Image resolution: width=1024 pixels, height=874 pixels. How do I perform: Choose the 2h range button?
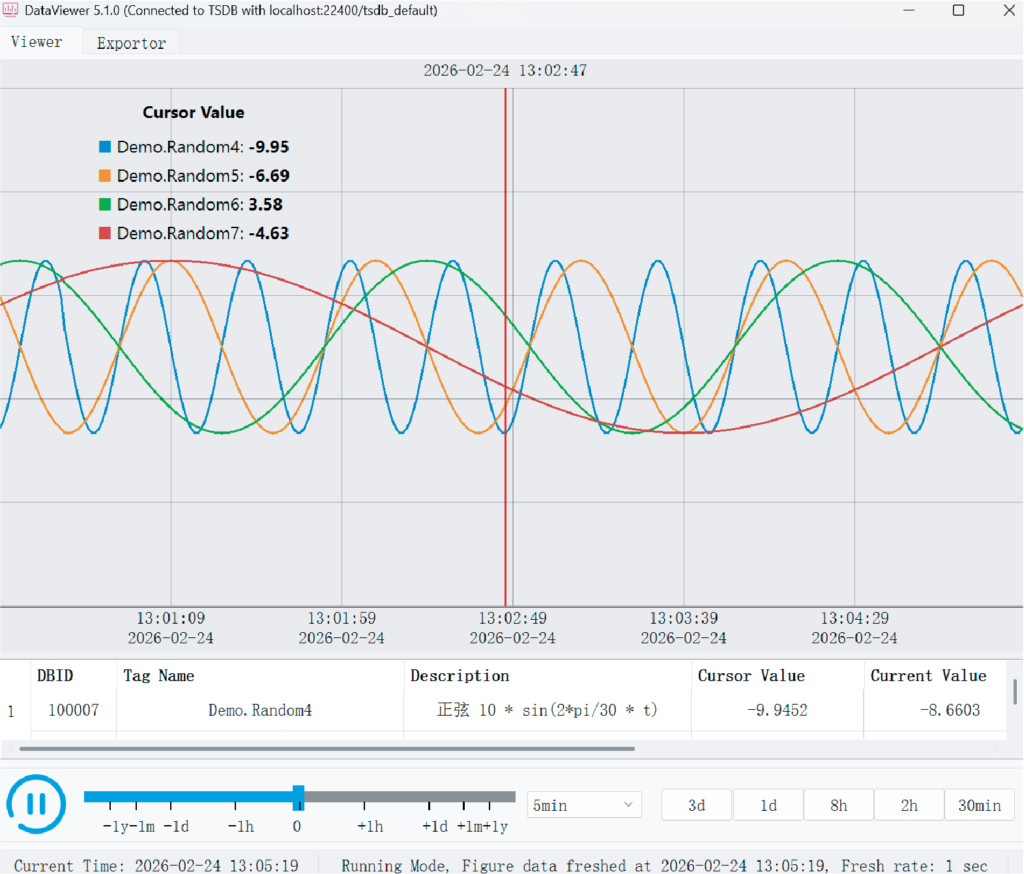tap(909, 805)
